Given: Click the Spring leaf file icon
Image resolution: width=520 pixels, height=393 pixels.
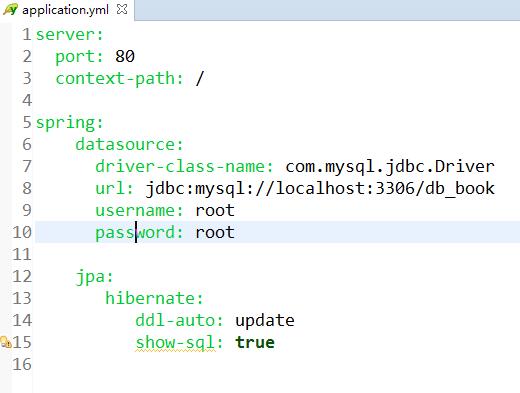Looking at the screenshot, I should [10, 10].
